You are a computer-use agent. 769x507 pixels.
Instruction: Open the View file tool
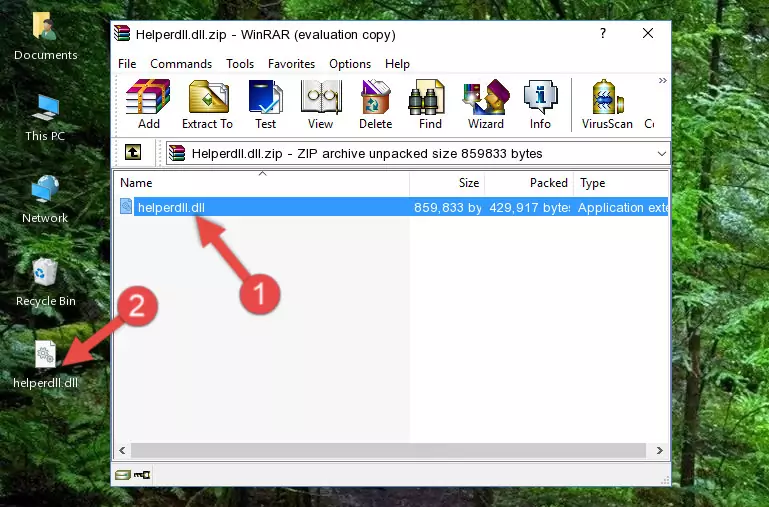point(321,104)
